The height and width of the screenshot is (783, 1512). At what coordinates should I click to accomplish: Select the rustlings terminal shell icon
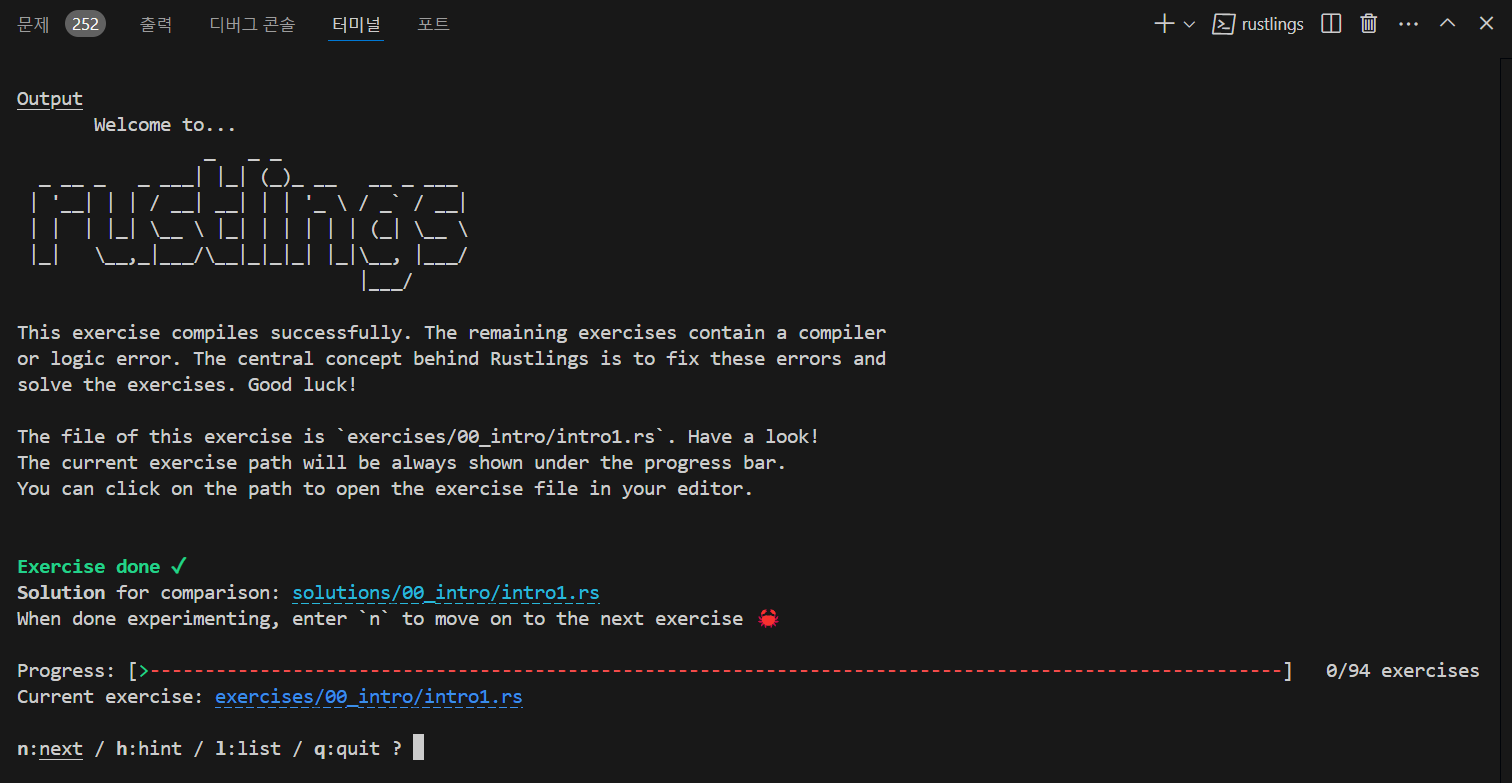(x=1222, y=24)
